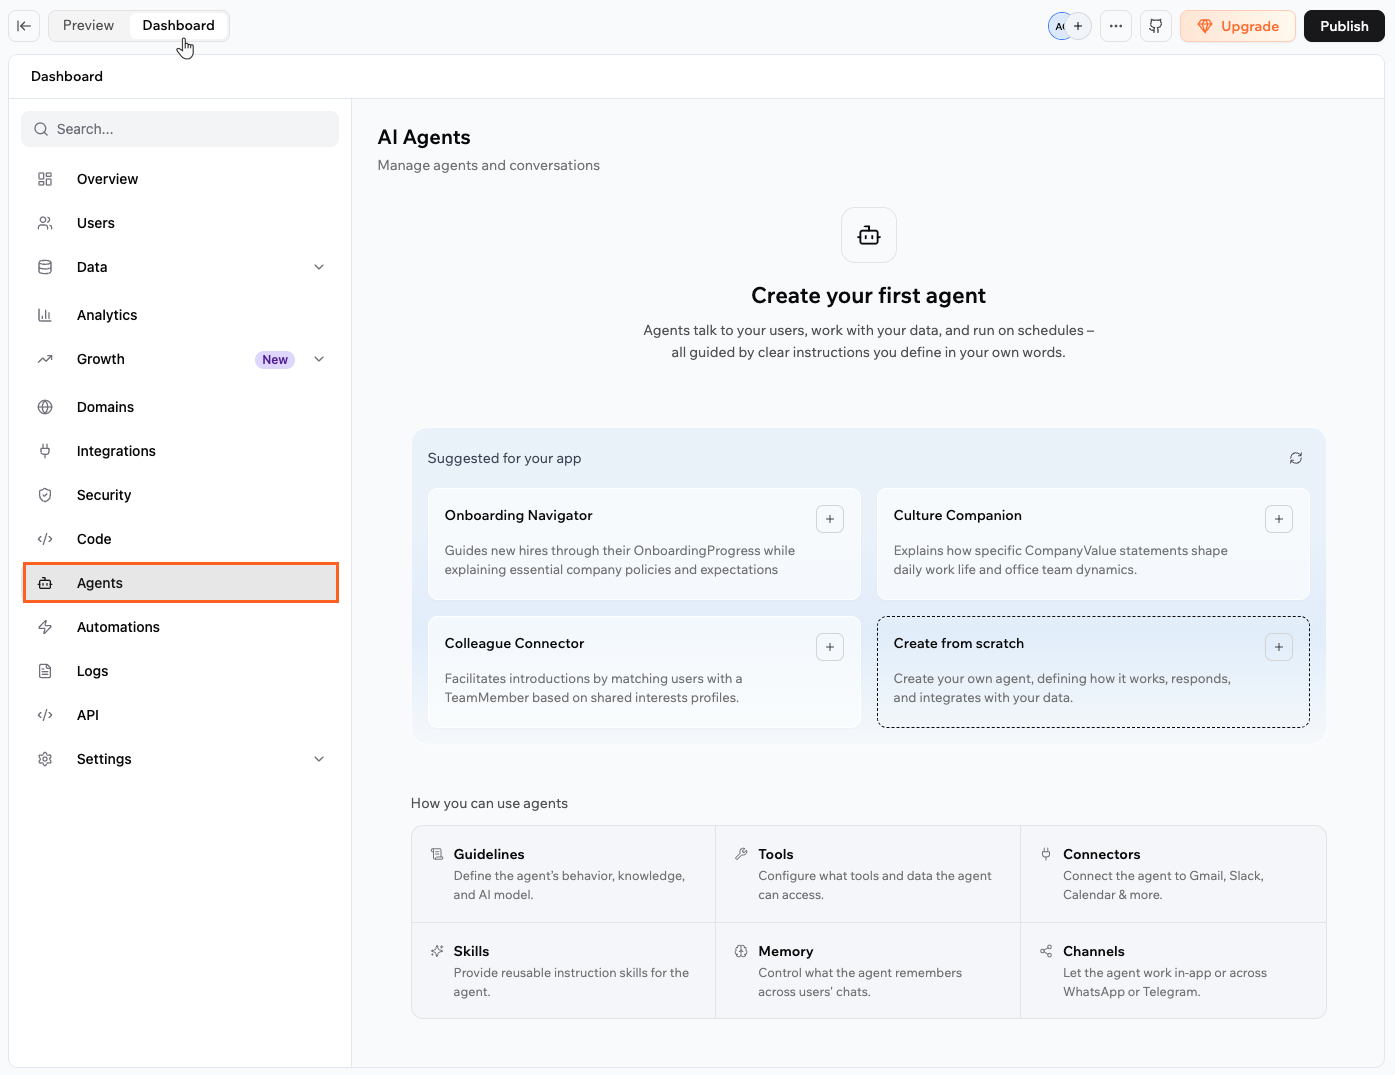This screenshot has height=1075, width=1395.
Task: Add a collaborator with the header plus icon
Action: 1078,26
